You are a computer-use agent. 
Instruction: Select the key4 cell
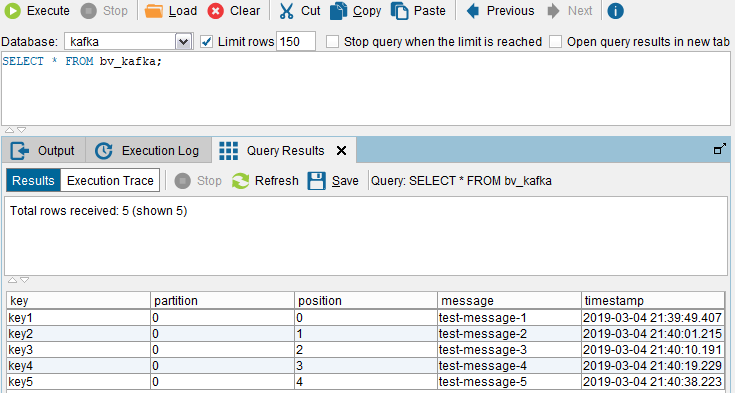tap(78, 366)
